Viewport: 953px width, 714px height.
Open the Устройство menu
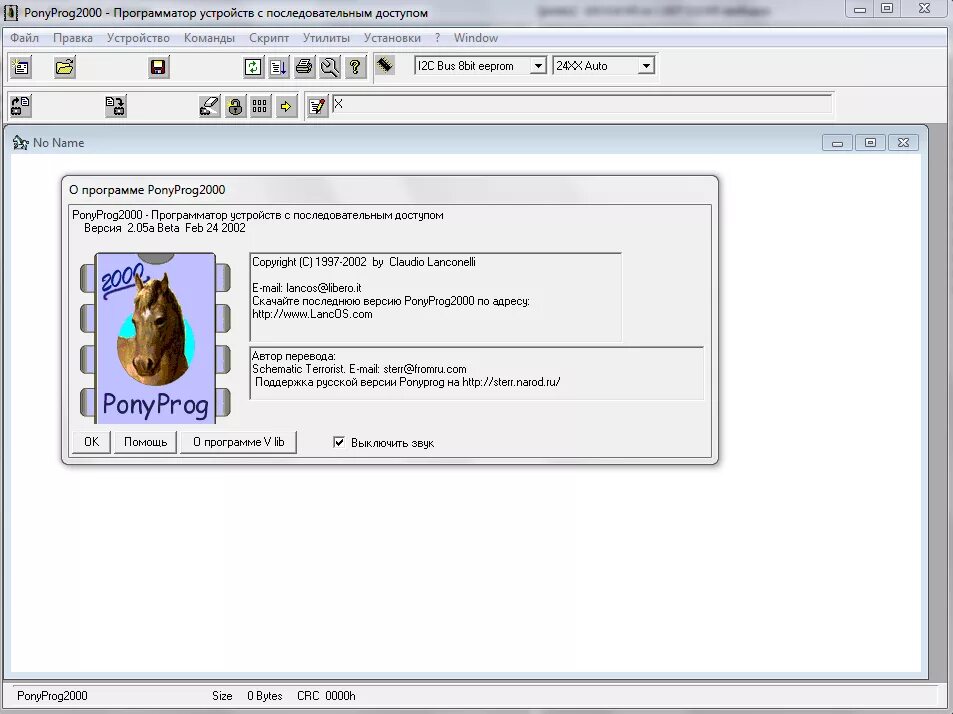[x=138, y=38]
